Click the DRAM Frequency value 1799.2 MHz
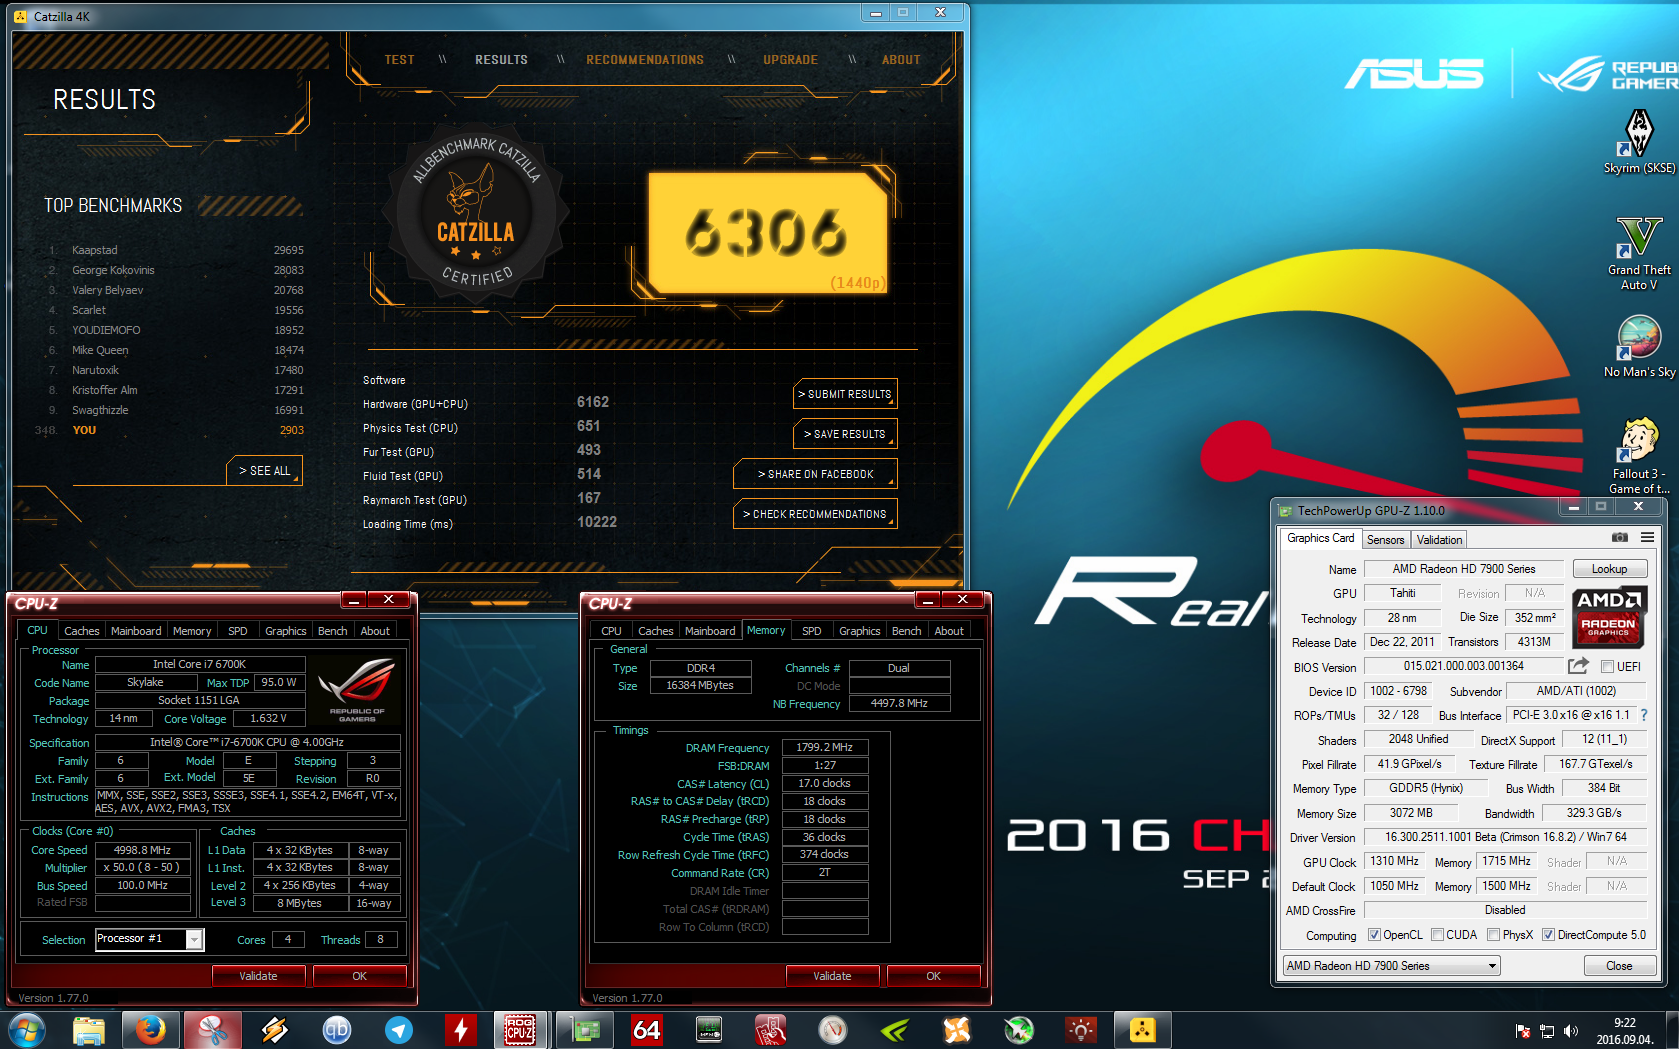The height and width of the screenshot is (1049, 1679). tap(825, 747)
